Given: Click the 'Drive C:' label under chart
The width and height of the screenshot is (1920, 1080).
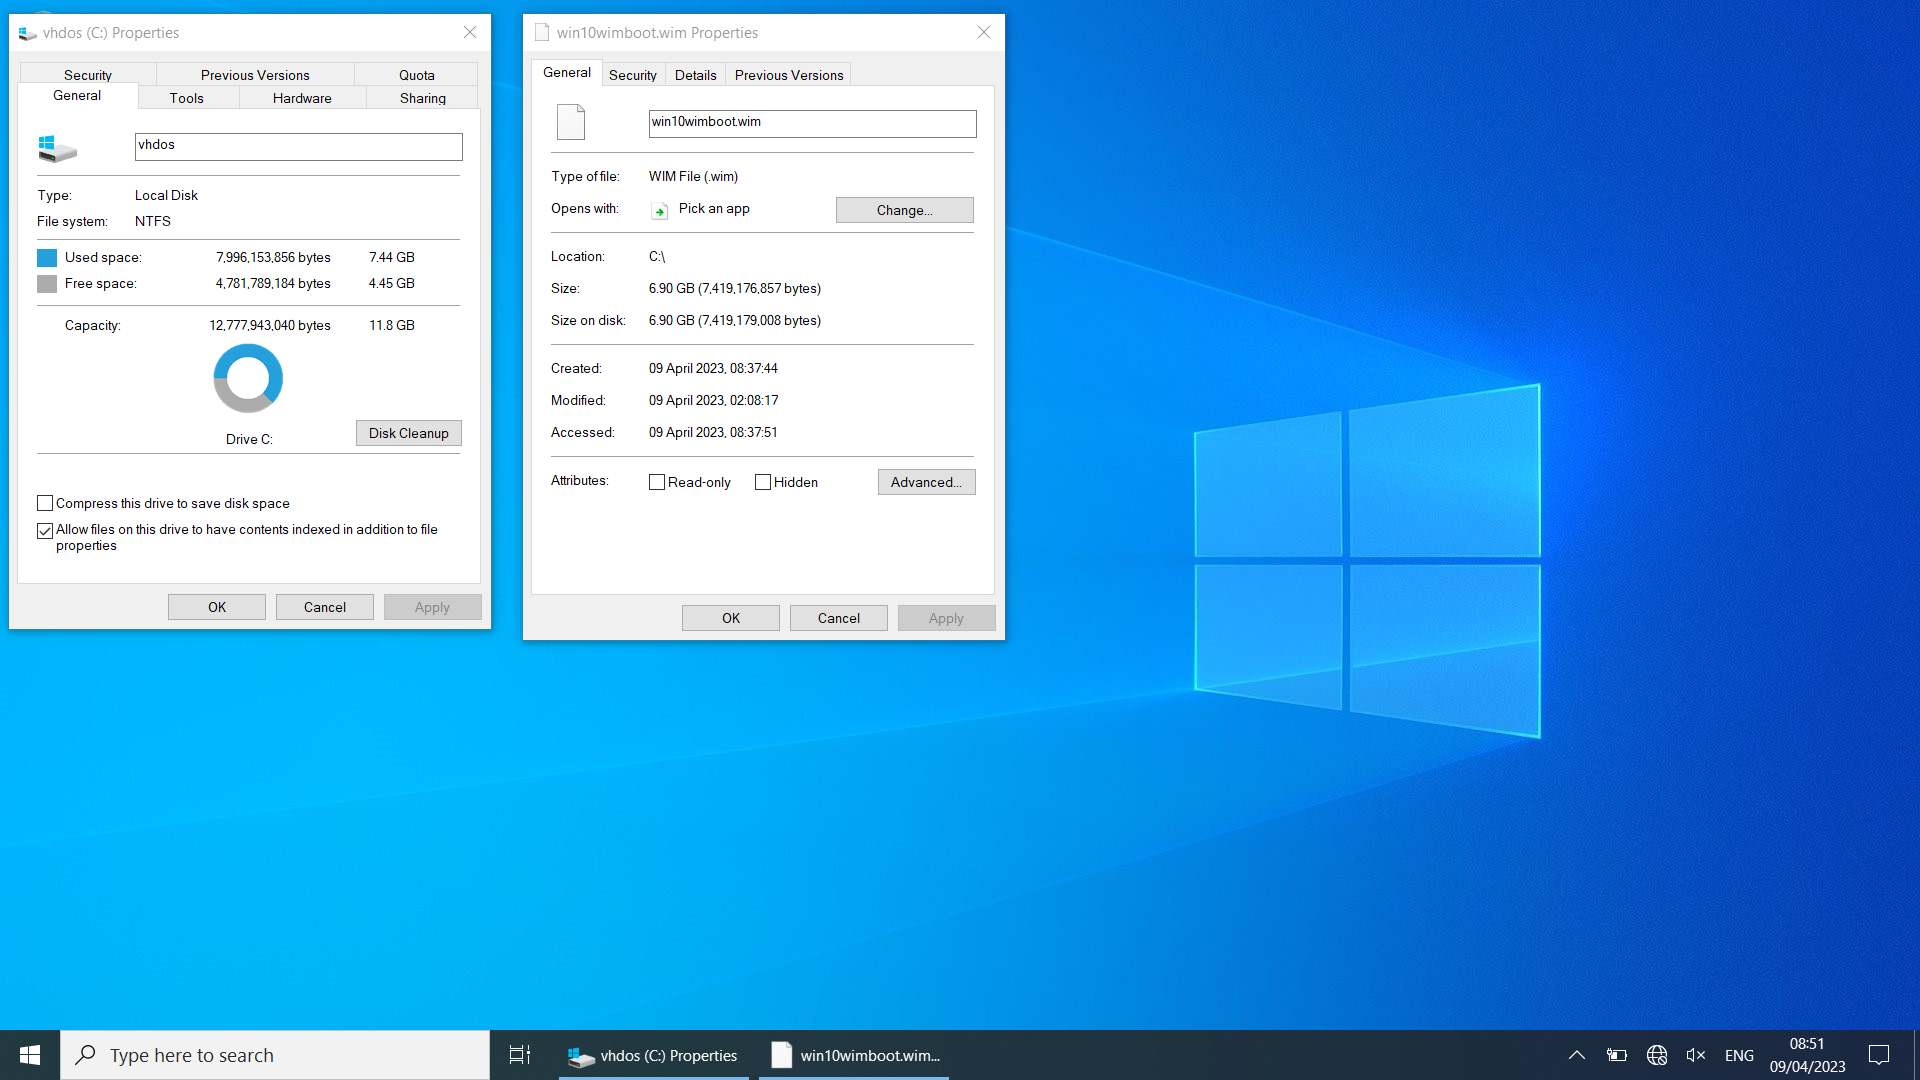Looking at the screenshot, I should coord(249,439).
